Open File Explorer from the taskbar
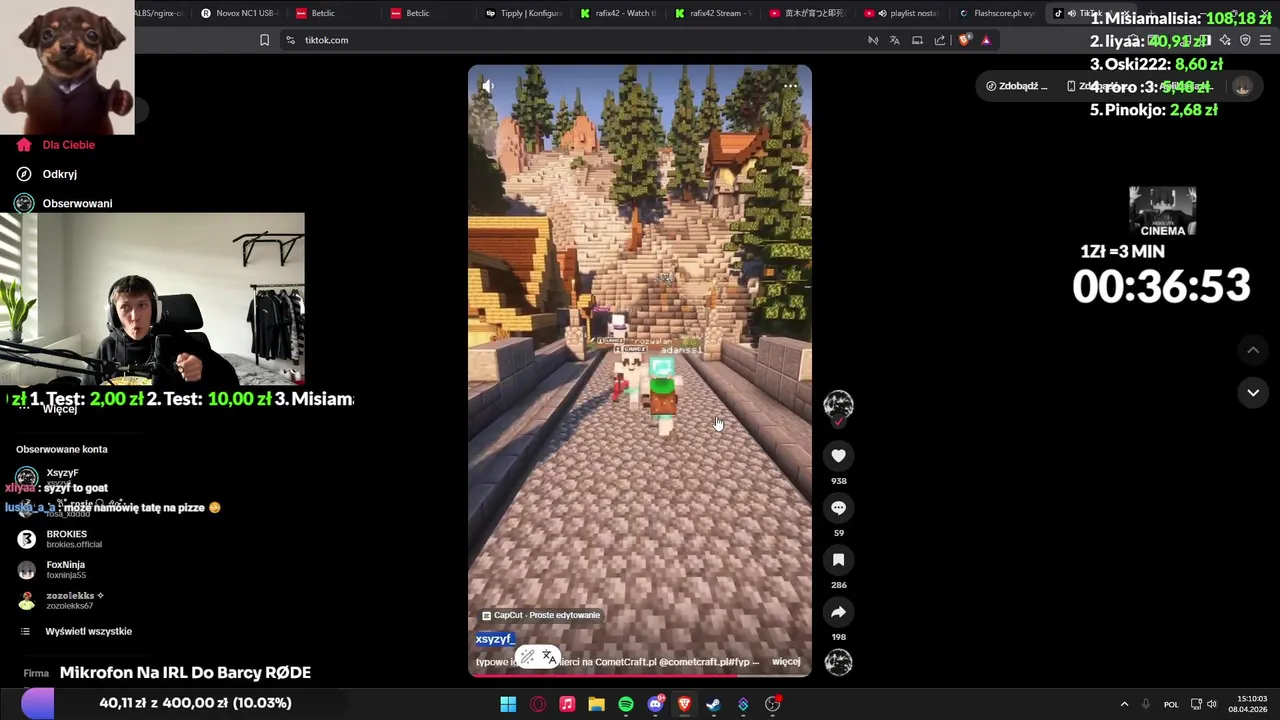 click(x=596, y=704)
